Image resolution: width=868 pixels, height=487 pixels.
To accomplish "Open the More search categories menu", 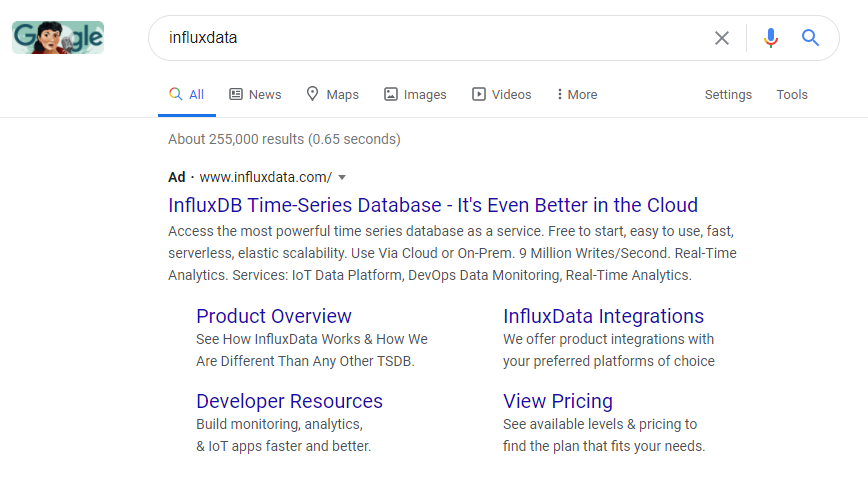I will click(x=577, y=95).
